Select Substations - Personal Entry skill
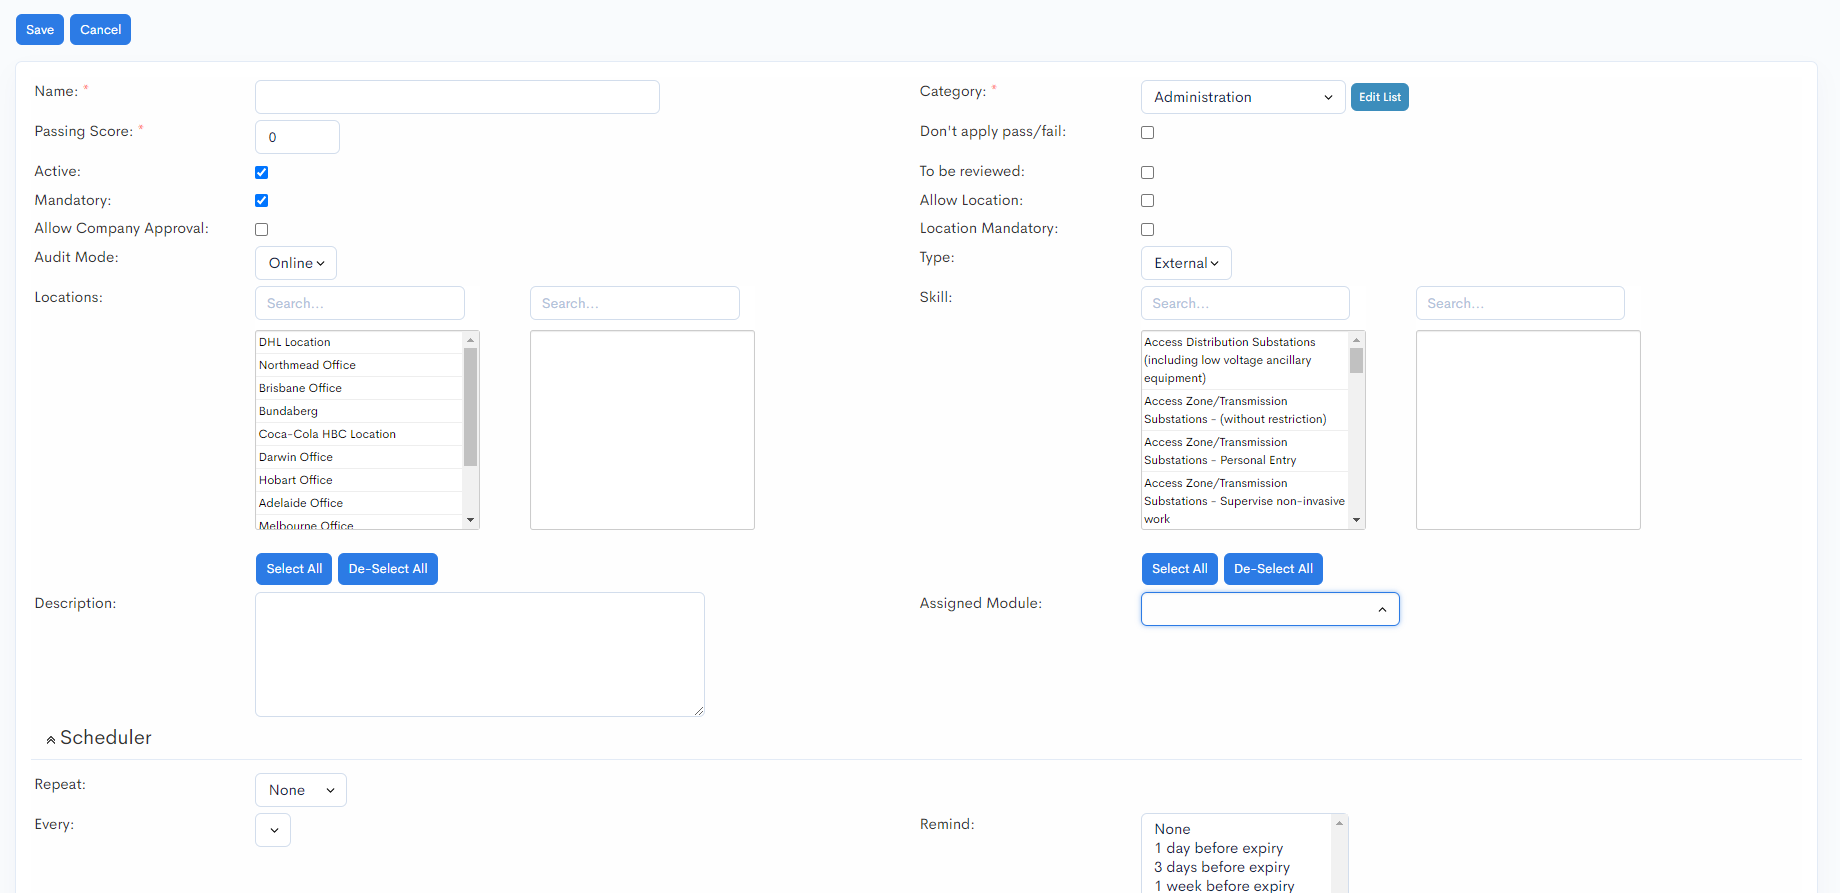This screenshot has width=1840, height=893. click(x=1245, y=451)
